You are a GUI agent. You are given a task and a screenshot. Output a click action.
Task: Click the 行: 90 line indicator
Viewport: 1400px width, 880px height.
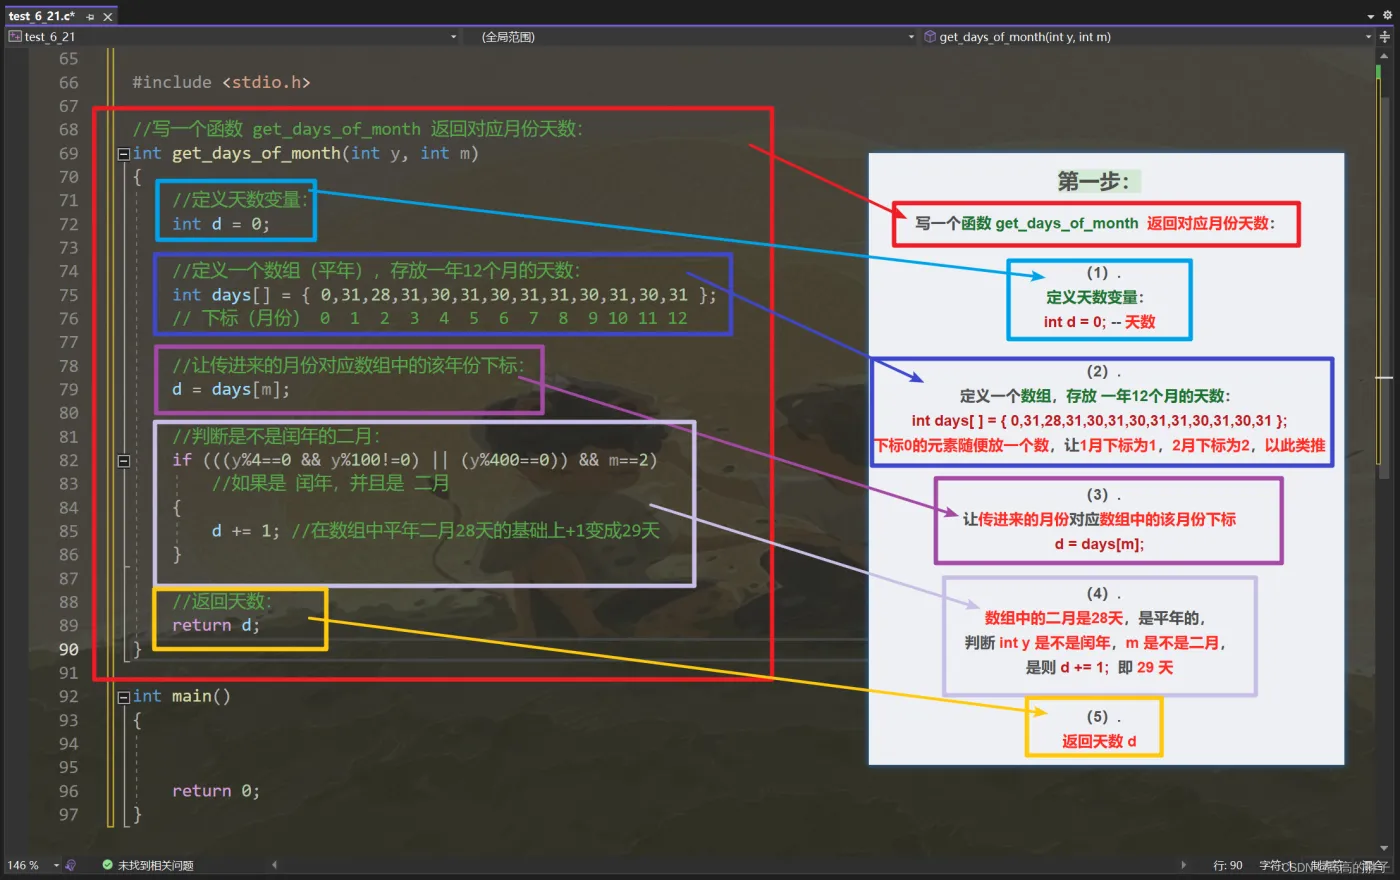[x=1228, y=866]
